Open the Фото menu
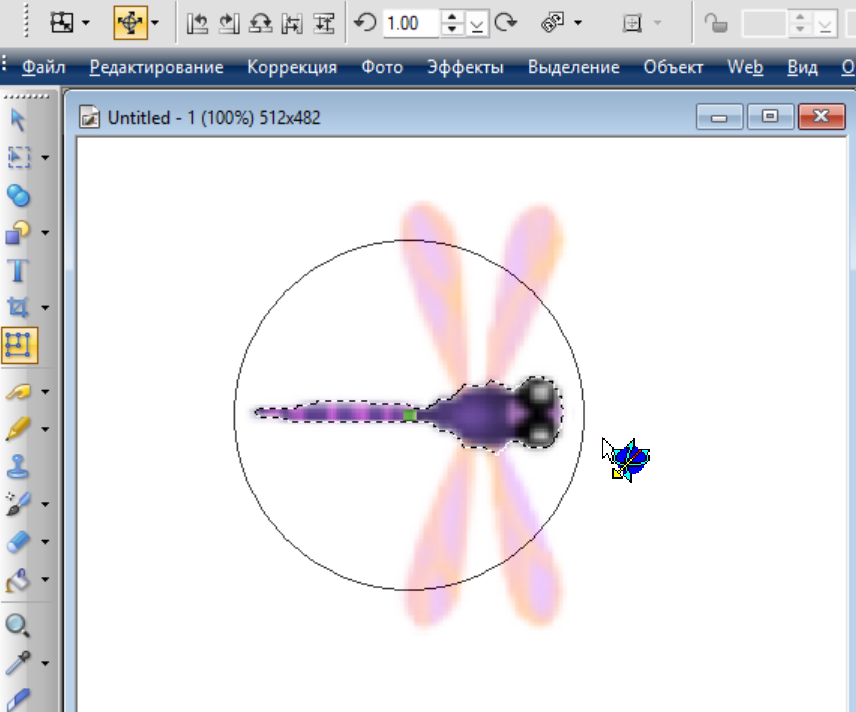Image resolution: width=856 pixels, height=712 pixels. (382, 67)
